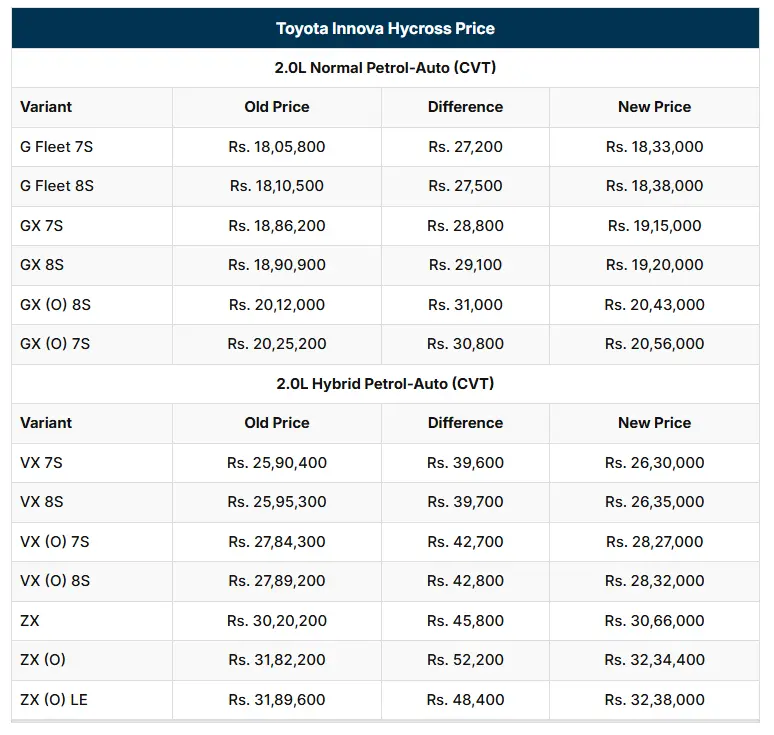
Task: Click the Old Price header in the Normal Petrol table
Action: pos(276,107)
